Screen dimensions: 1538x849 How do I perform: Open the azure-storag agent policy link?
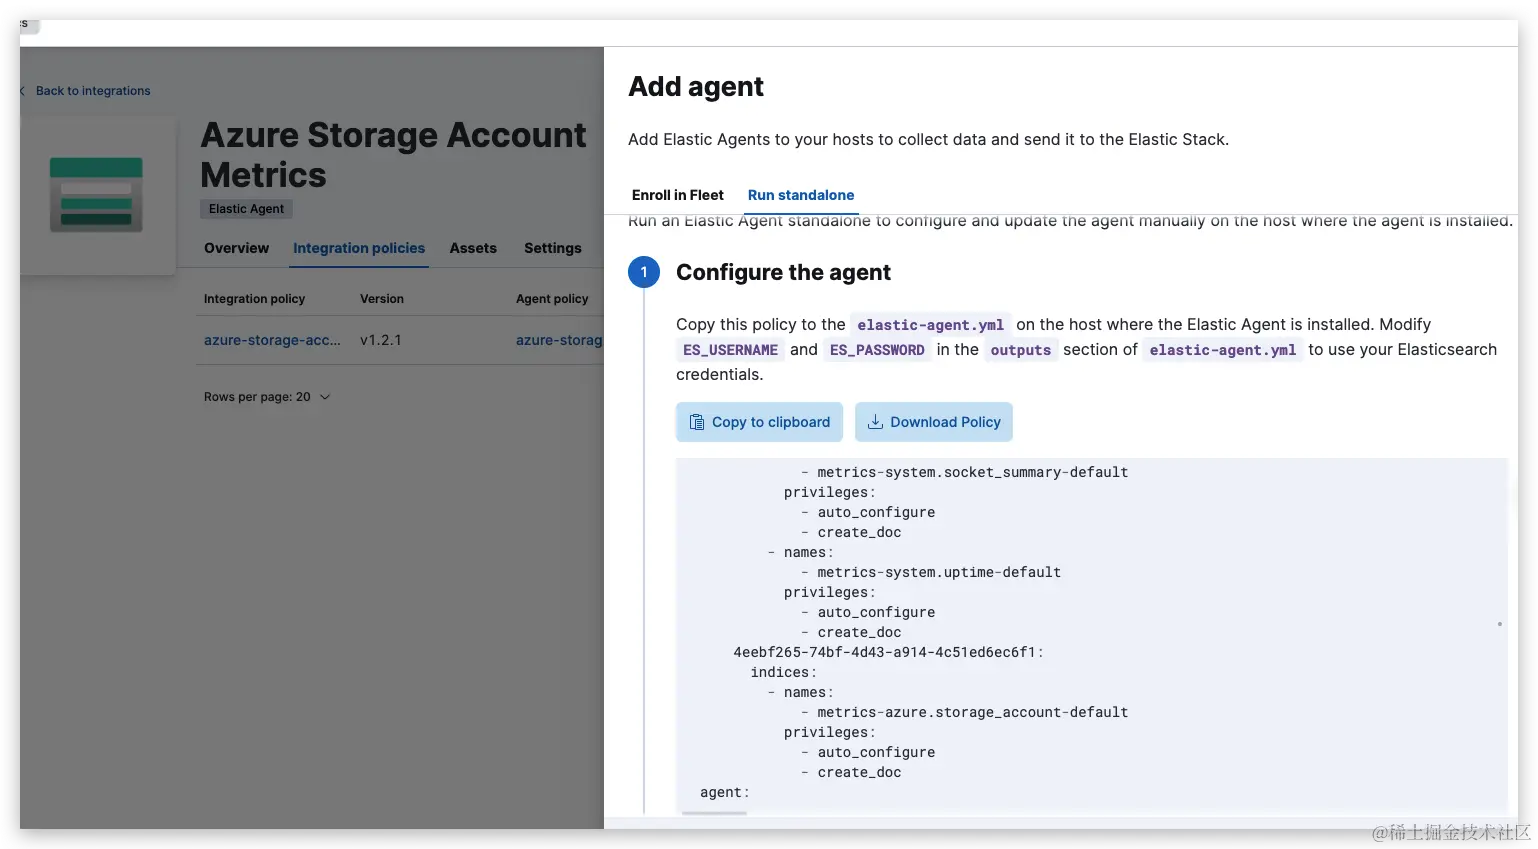(559, 340)
